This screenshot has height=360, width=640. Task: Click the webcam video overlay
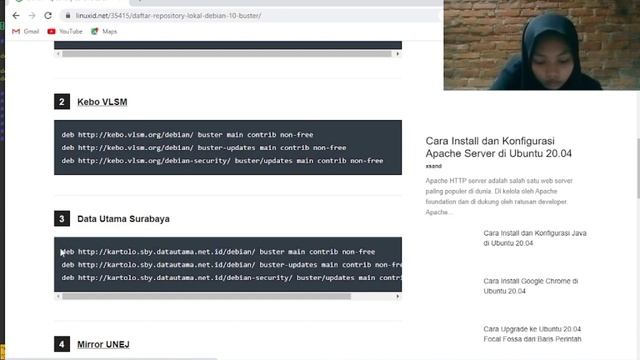542,45
